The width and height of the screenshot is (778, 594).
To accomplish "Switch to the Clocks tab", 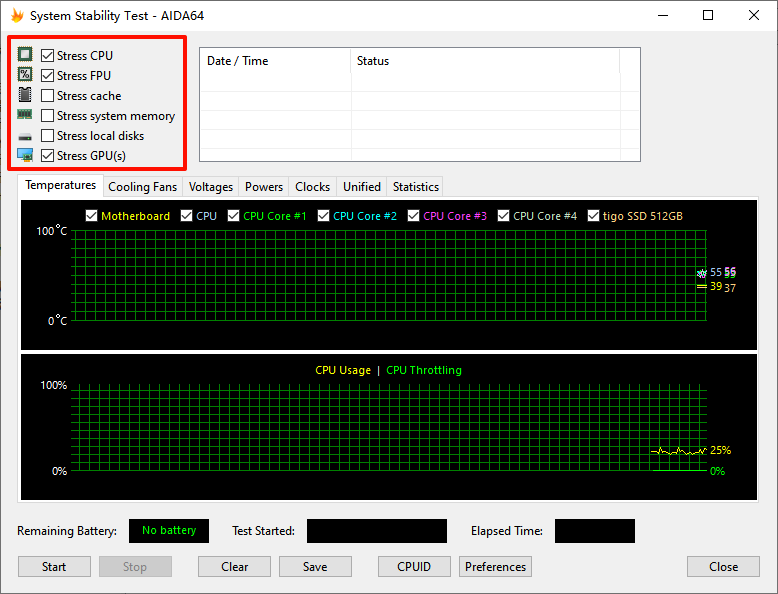I will 312,187.
